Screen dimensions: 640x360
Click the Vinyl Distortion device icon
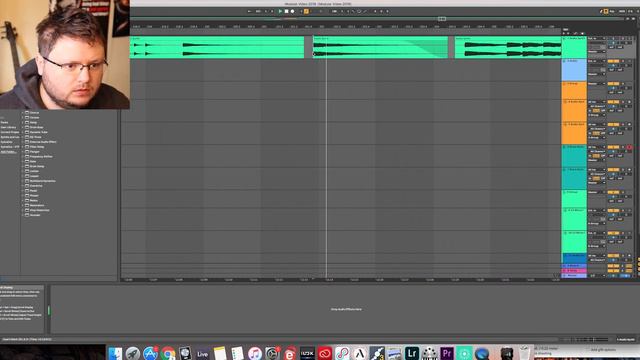coord(27,211)
